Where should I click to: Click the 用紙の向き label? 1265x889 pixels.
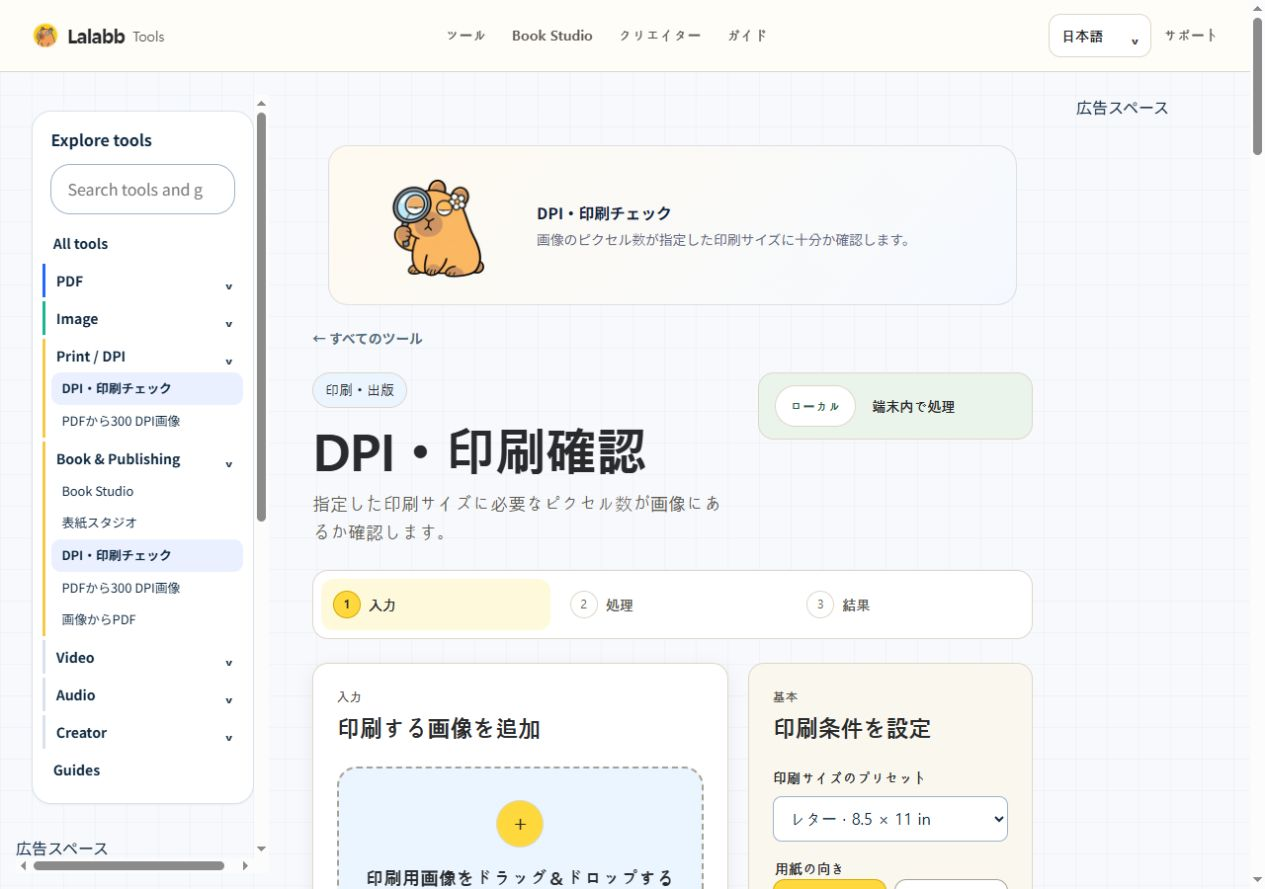click(x=810, y=869)
